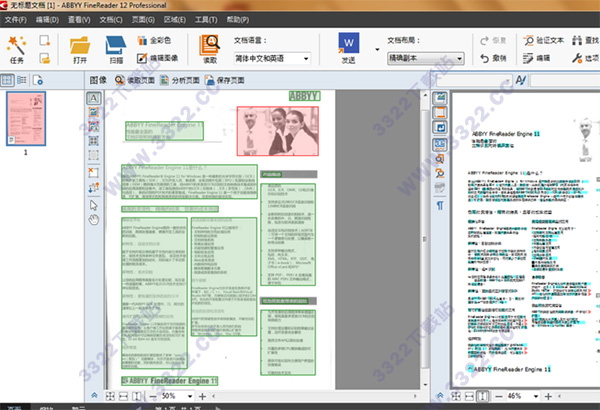
Task: Toggle third view icon in text pane sidebar
Action: tap(440, 127)
